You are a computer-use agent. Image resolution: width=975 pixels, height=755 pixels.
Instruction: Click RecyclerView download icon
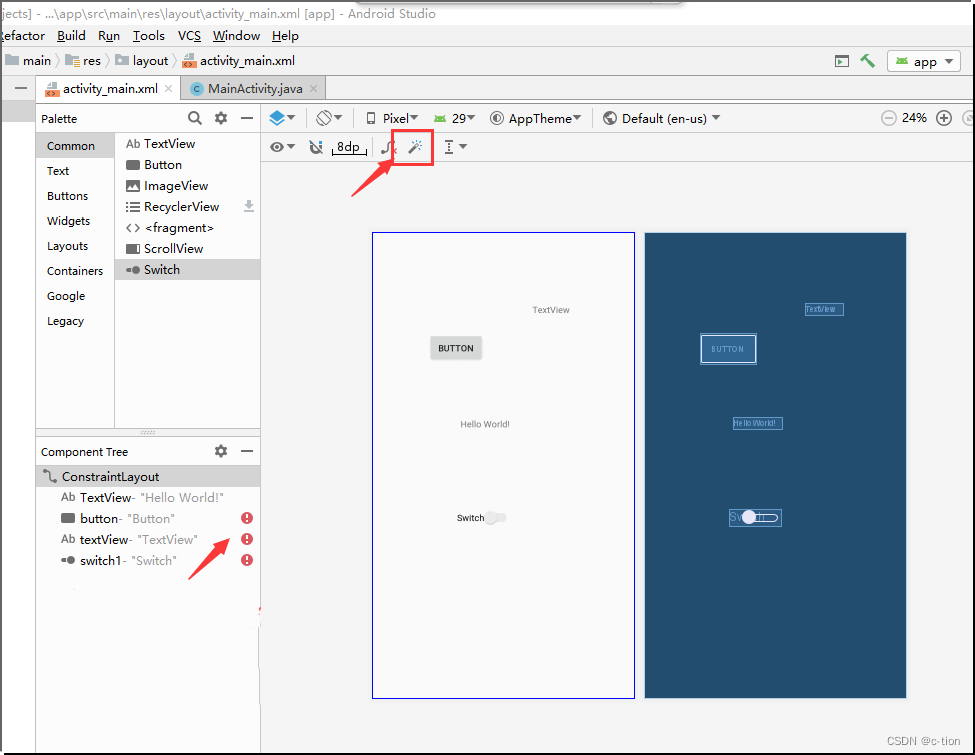(x=249, y=206)
